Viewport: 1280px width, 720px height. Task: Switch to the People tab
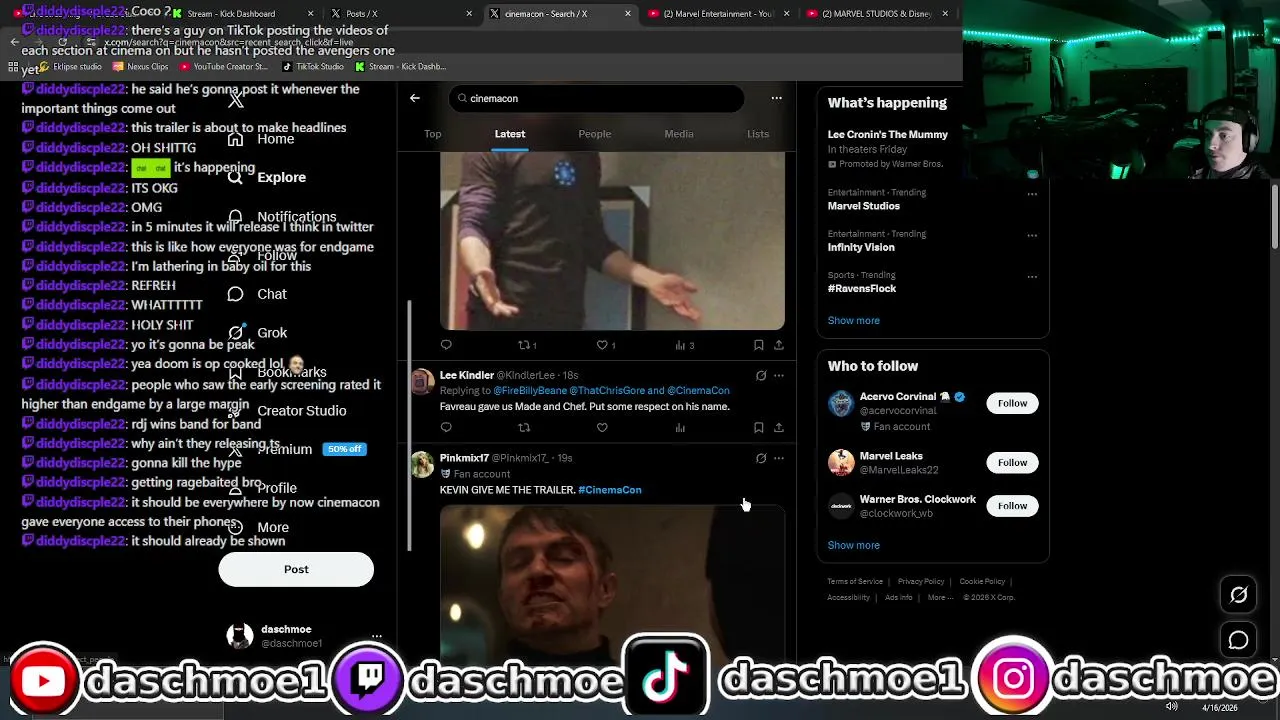point(594,134)
